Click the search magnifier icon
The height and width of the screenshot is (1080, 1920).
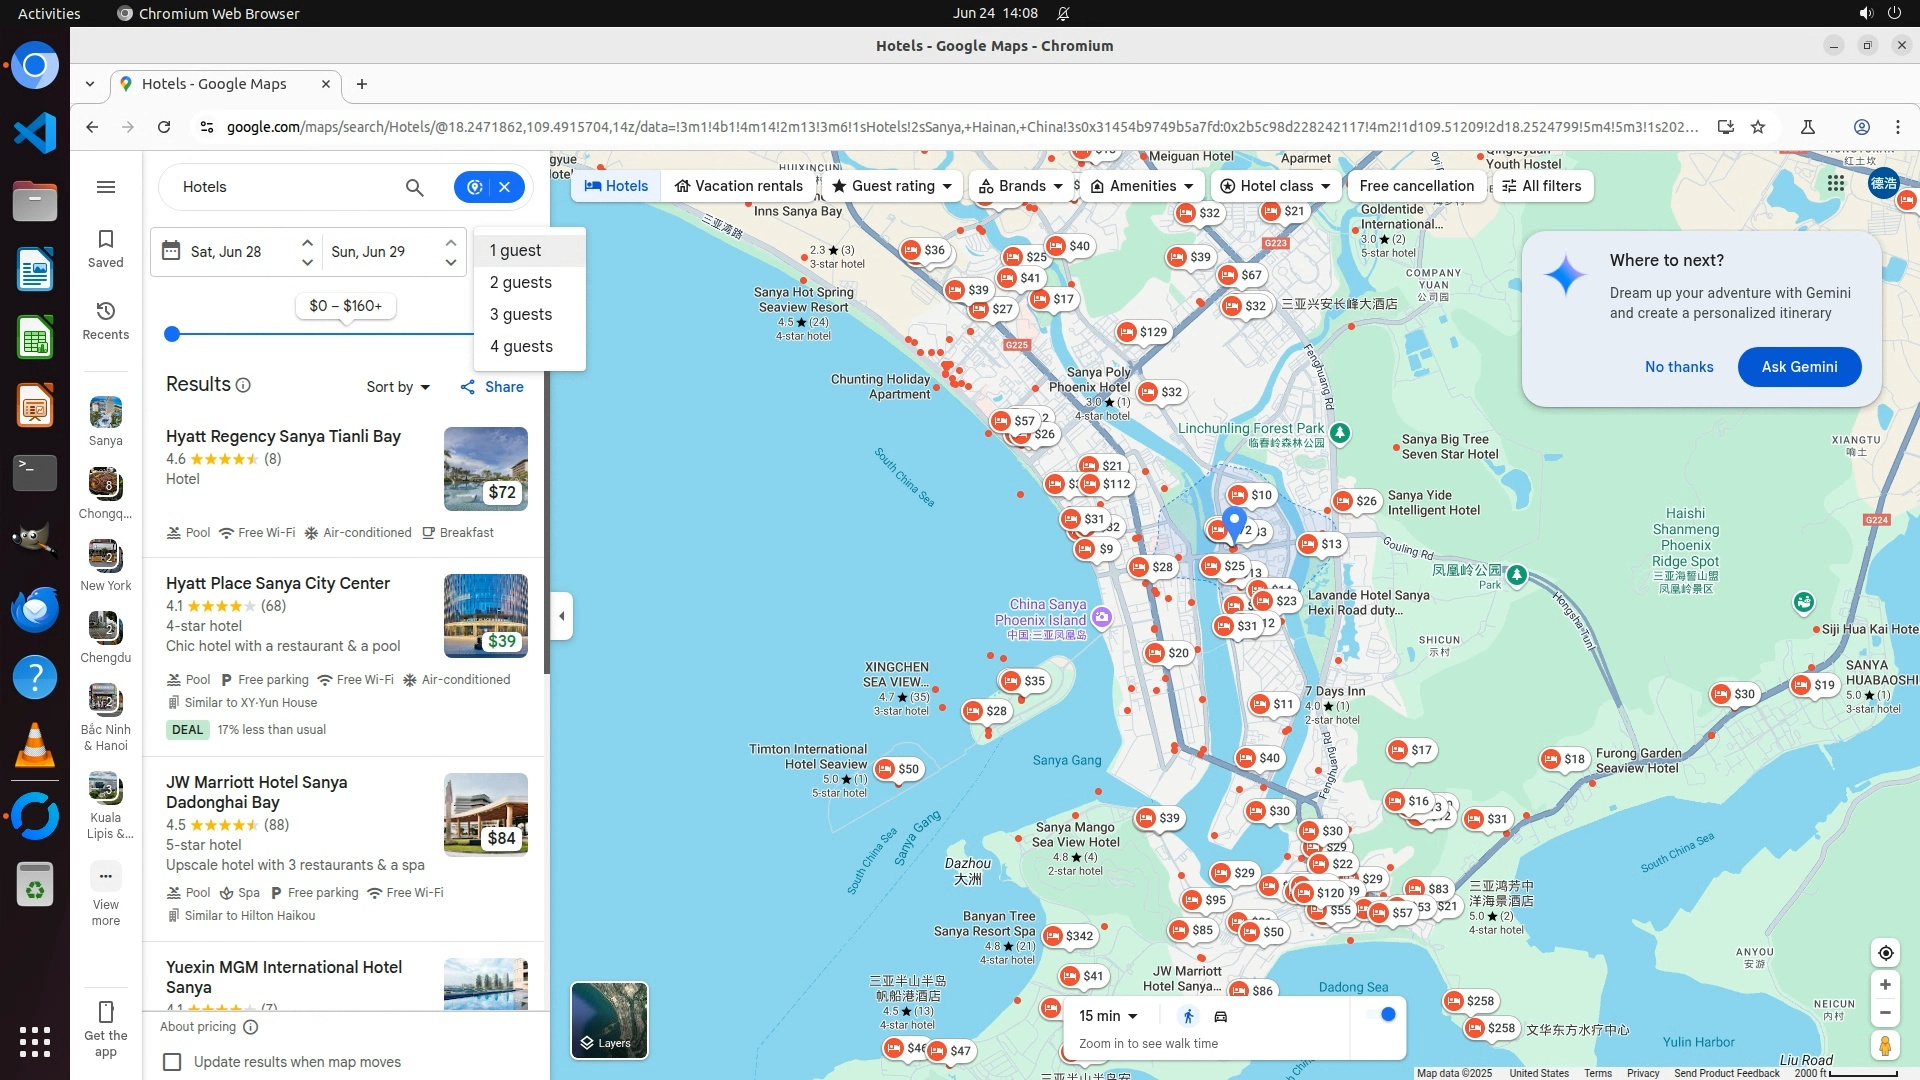[414, 187]
